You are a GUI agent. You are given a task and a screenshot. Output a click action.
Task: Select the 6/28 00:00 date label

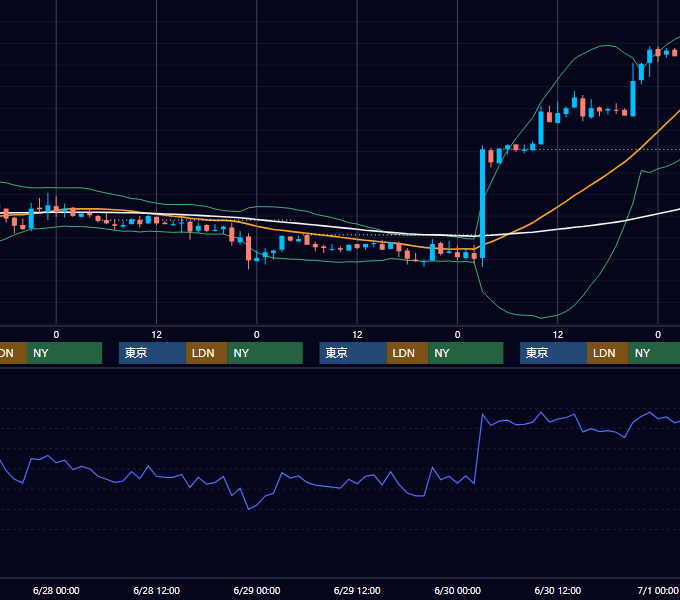pos(56,590)
